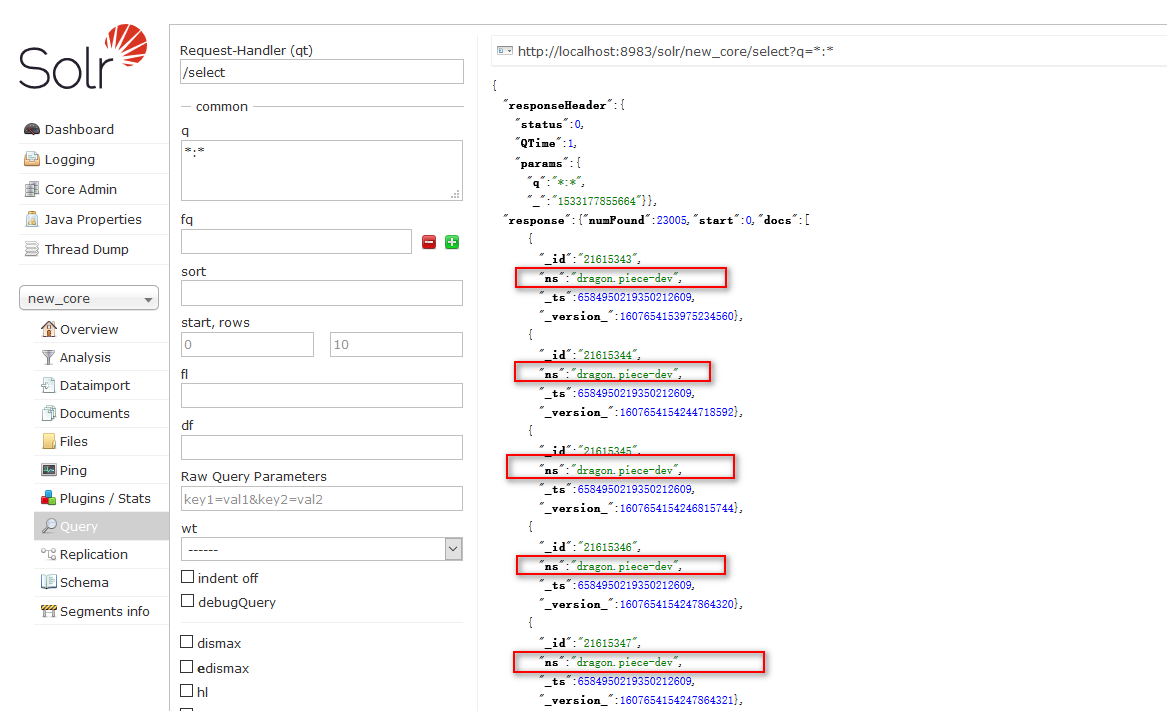Focus the sort input field

point(321,293)
